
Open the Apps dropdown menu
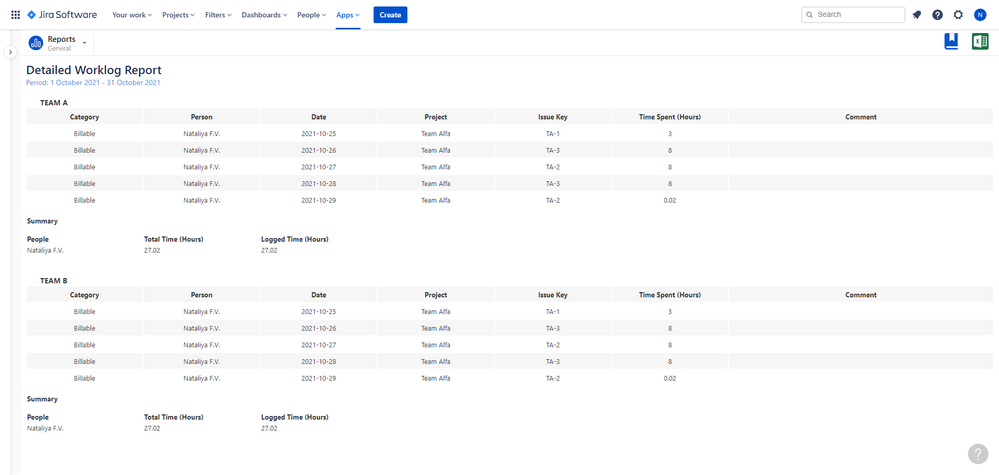coord(348,15)
